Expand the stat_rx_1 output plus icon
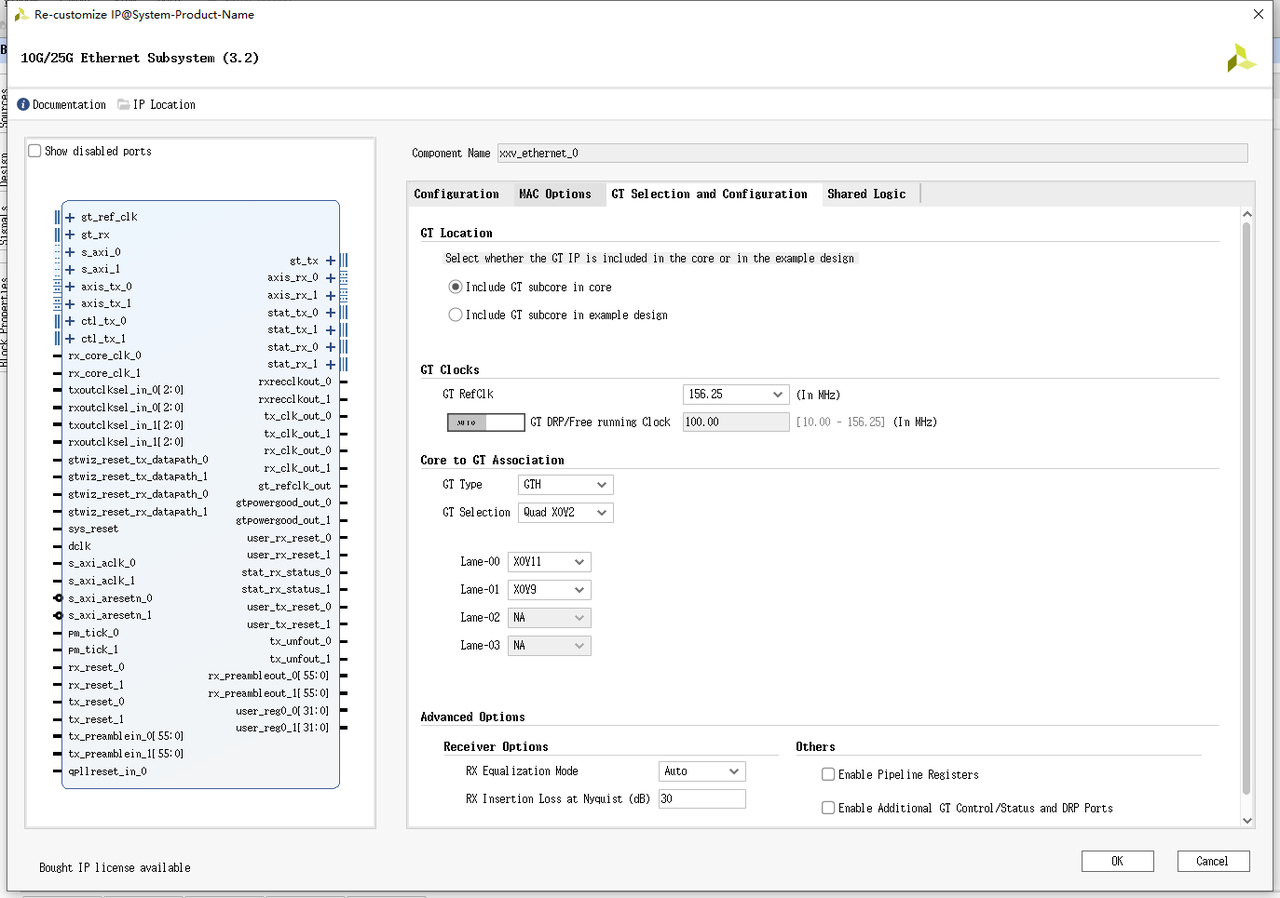Screen dimensions: 1280x898 [x=331, y=364]
